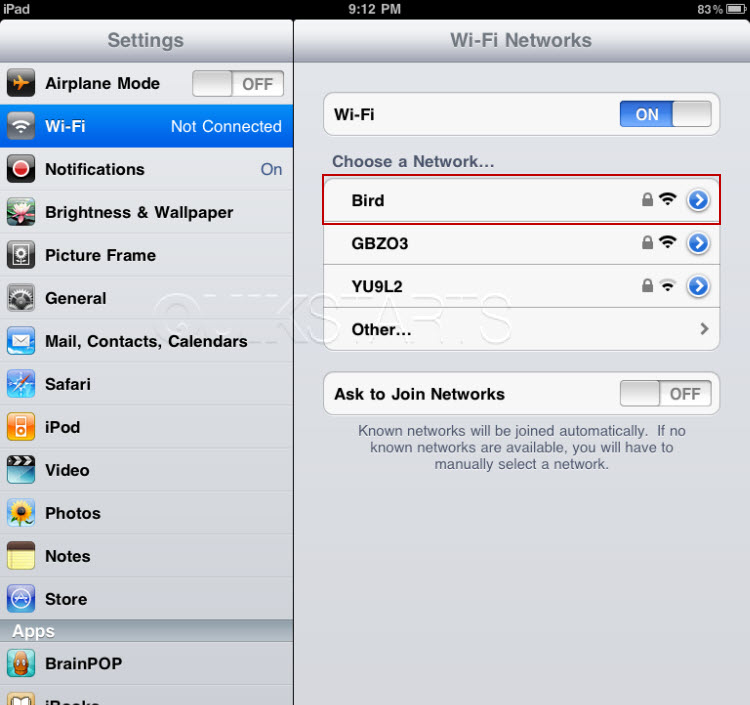This screenshot has height=705, width=750.
Task: Open the Store settings row
Action: coord(146,599)
